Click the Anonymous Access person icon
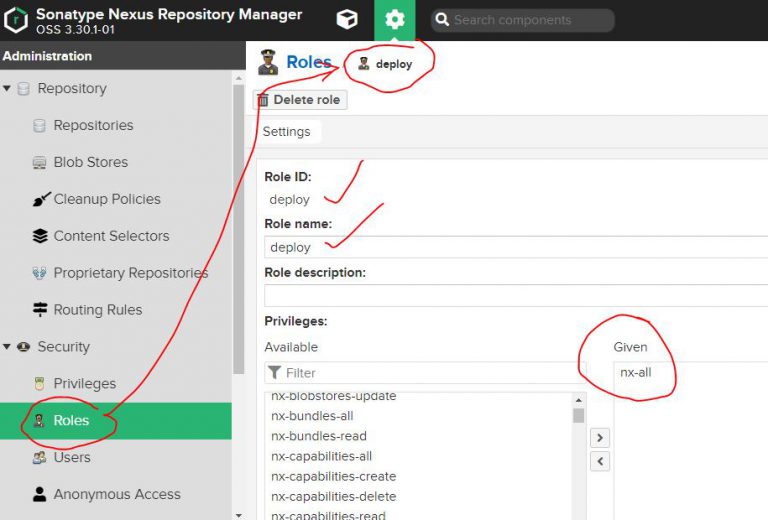 (40, 494)
